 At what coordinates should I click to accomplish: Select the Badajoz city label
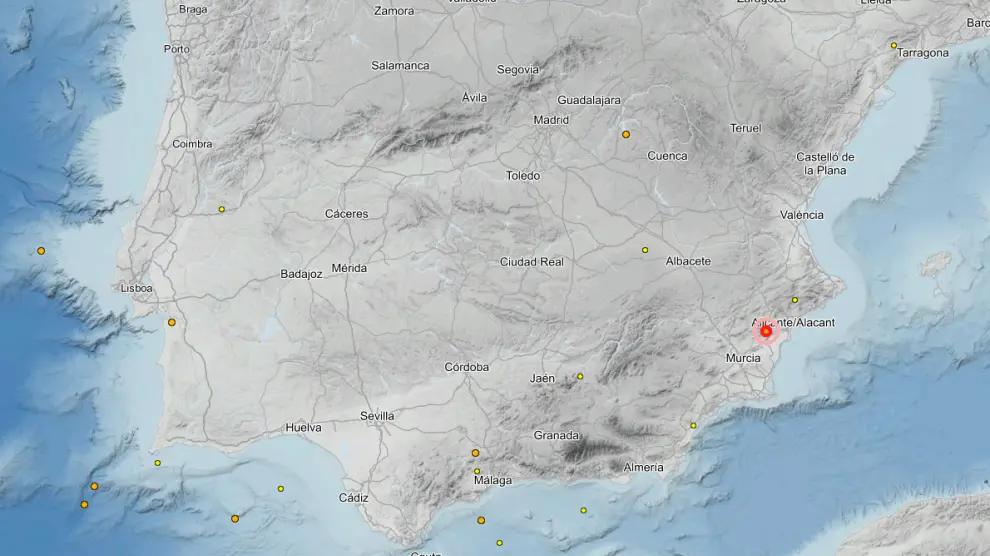301,274
